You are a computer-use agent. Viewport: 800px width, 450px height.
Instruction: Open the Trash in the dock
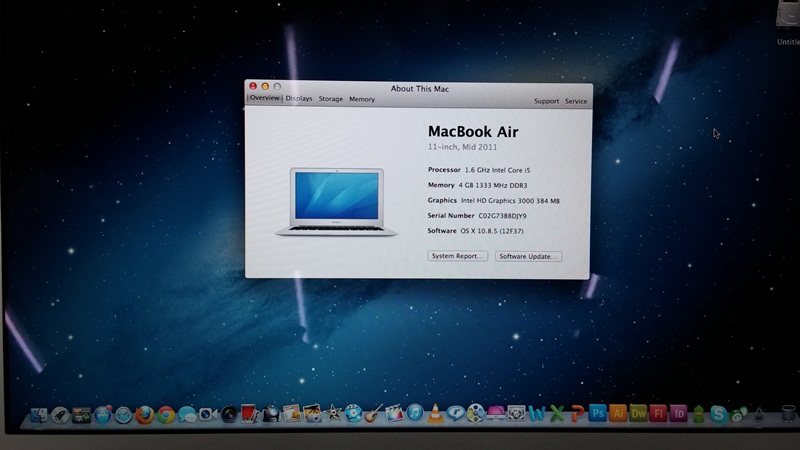click(x=788, y=413)
